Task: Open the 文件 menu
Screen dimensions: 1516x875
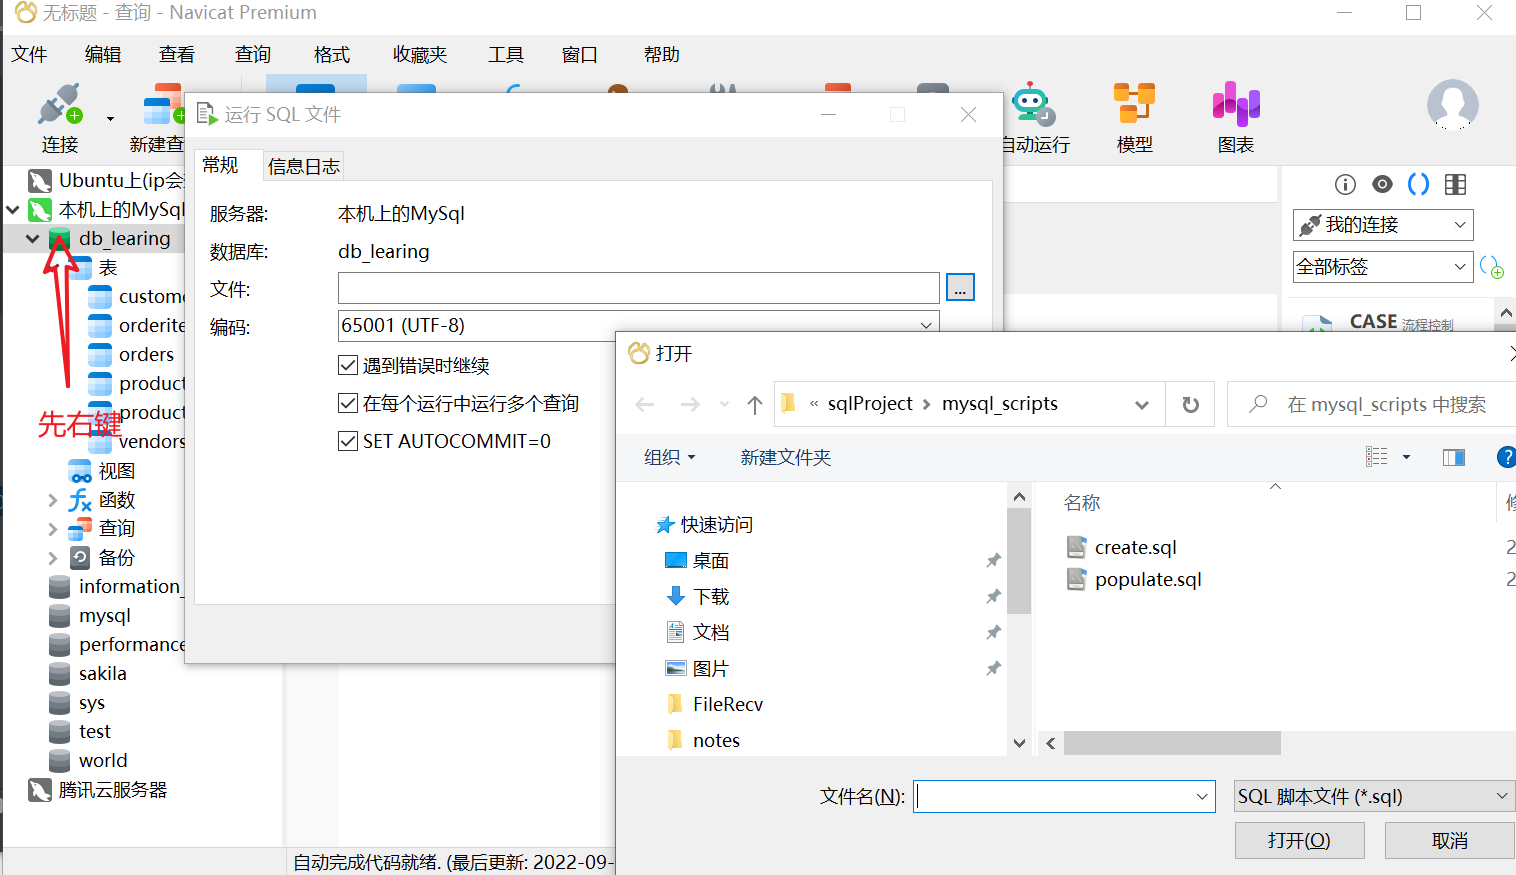Action: pyautogui.click(x=29, y=54)
